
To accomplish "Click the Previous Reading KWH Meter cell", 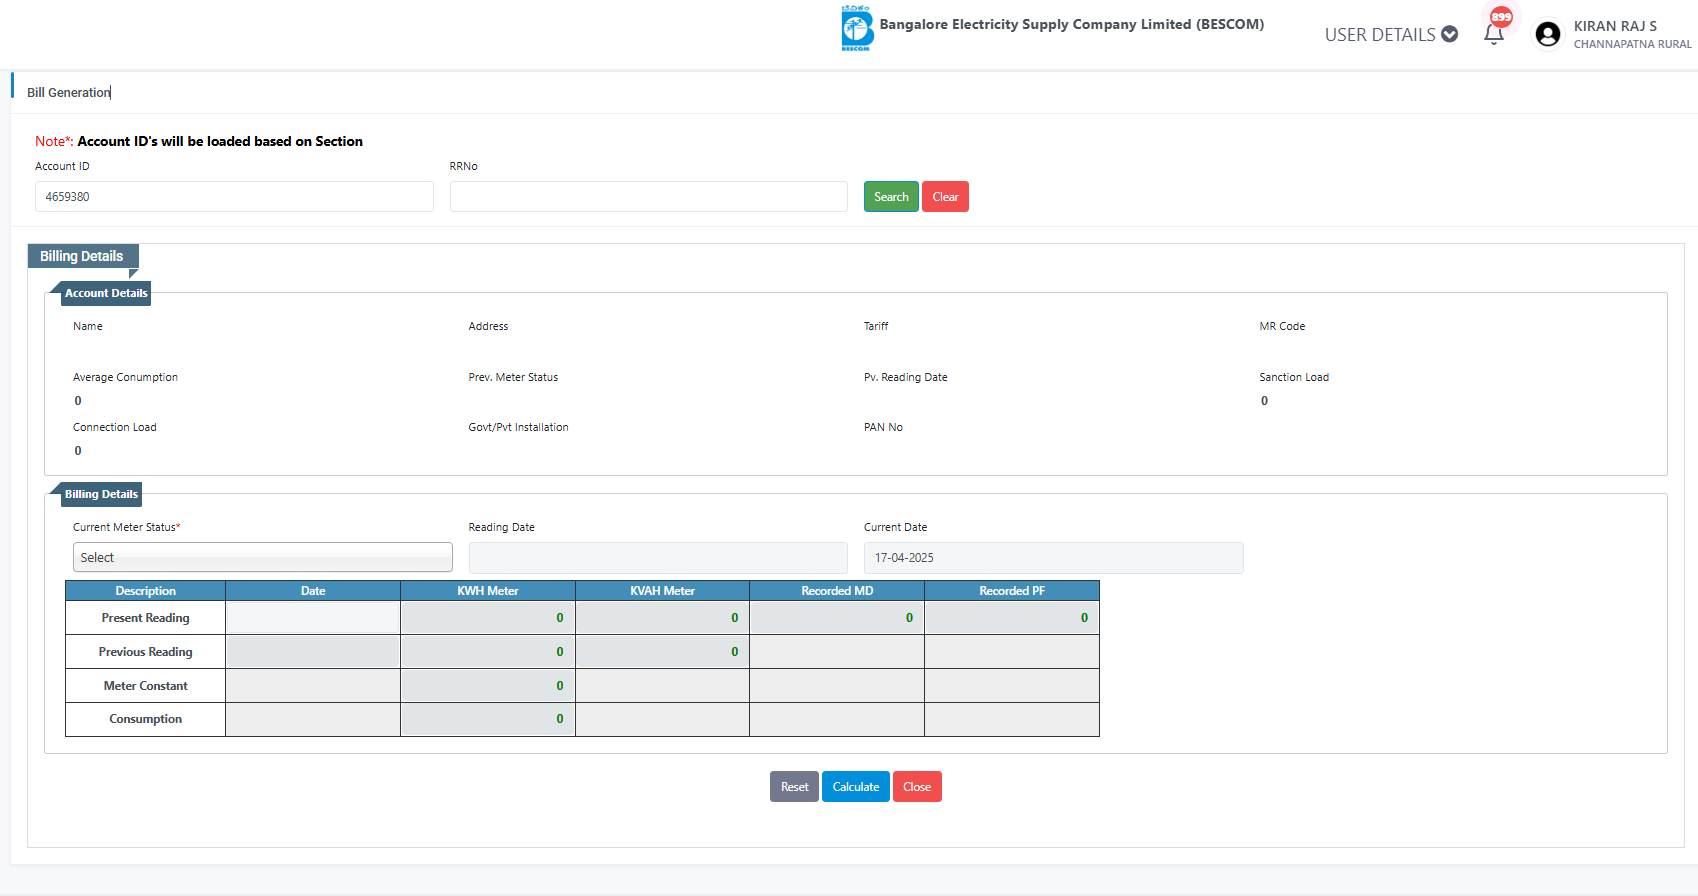I will [x=488, y=652].
